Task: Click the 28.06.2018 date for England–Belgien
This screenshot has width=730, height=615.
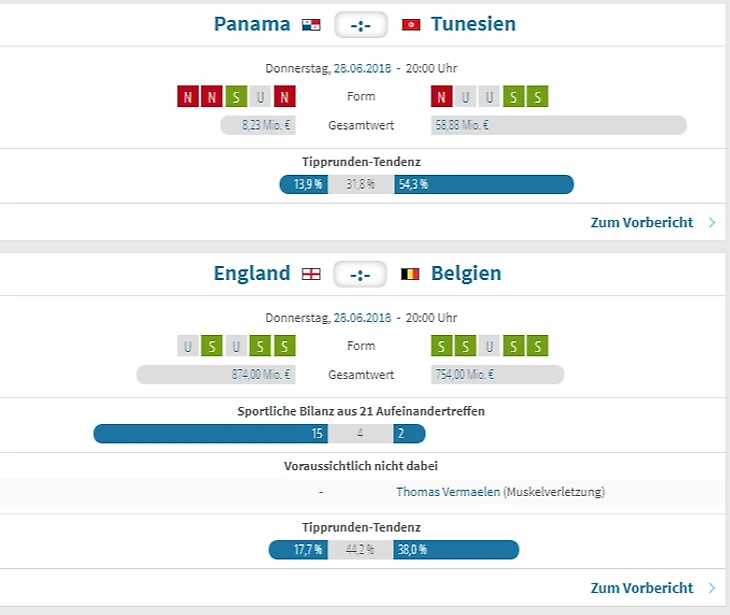Action: pyautogui.click(x=363, y=318)
